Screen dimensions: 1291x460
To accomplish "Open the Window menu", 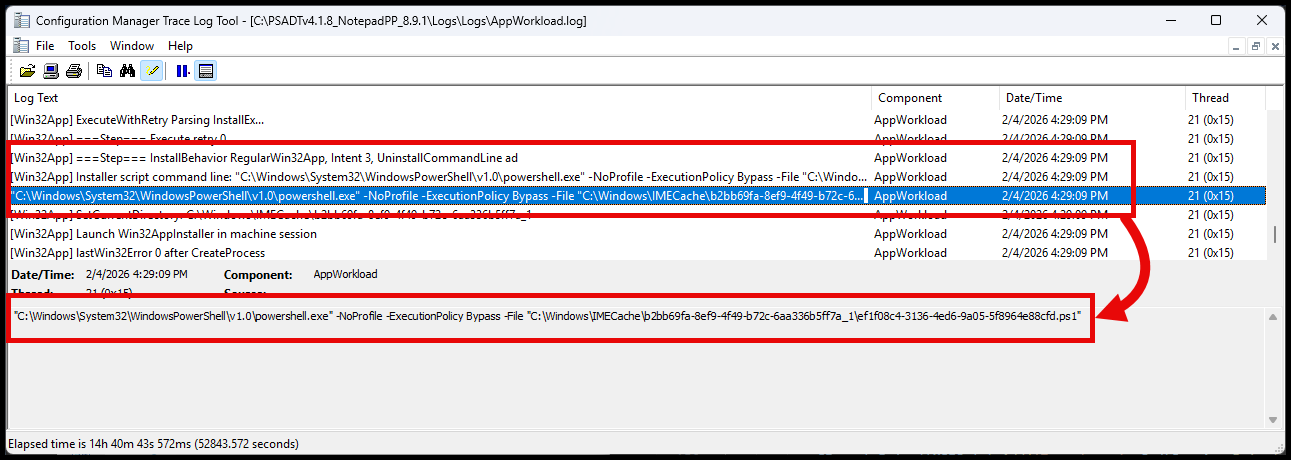I will [x=132, y=46].
